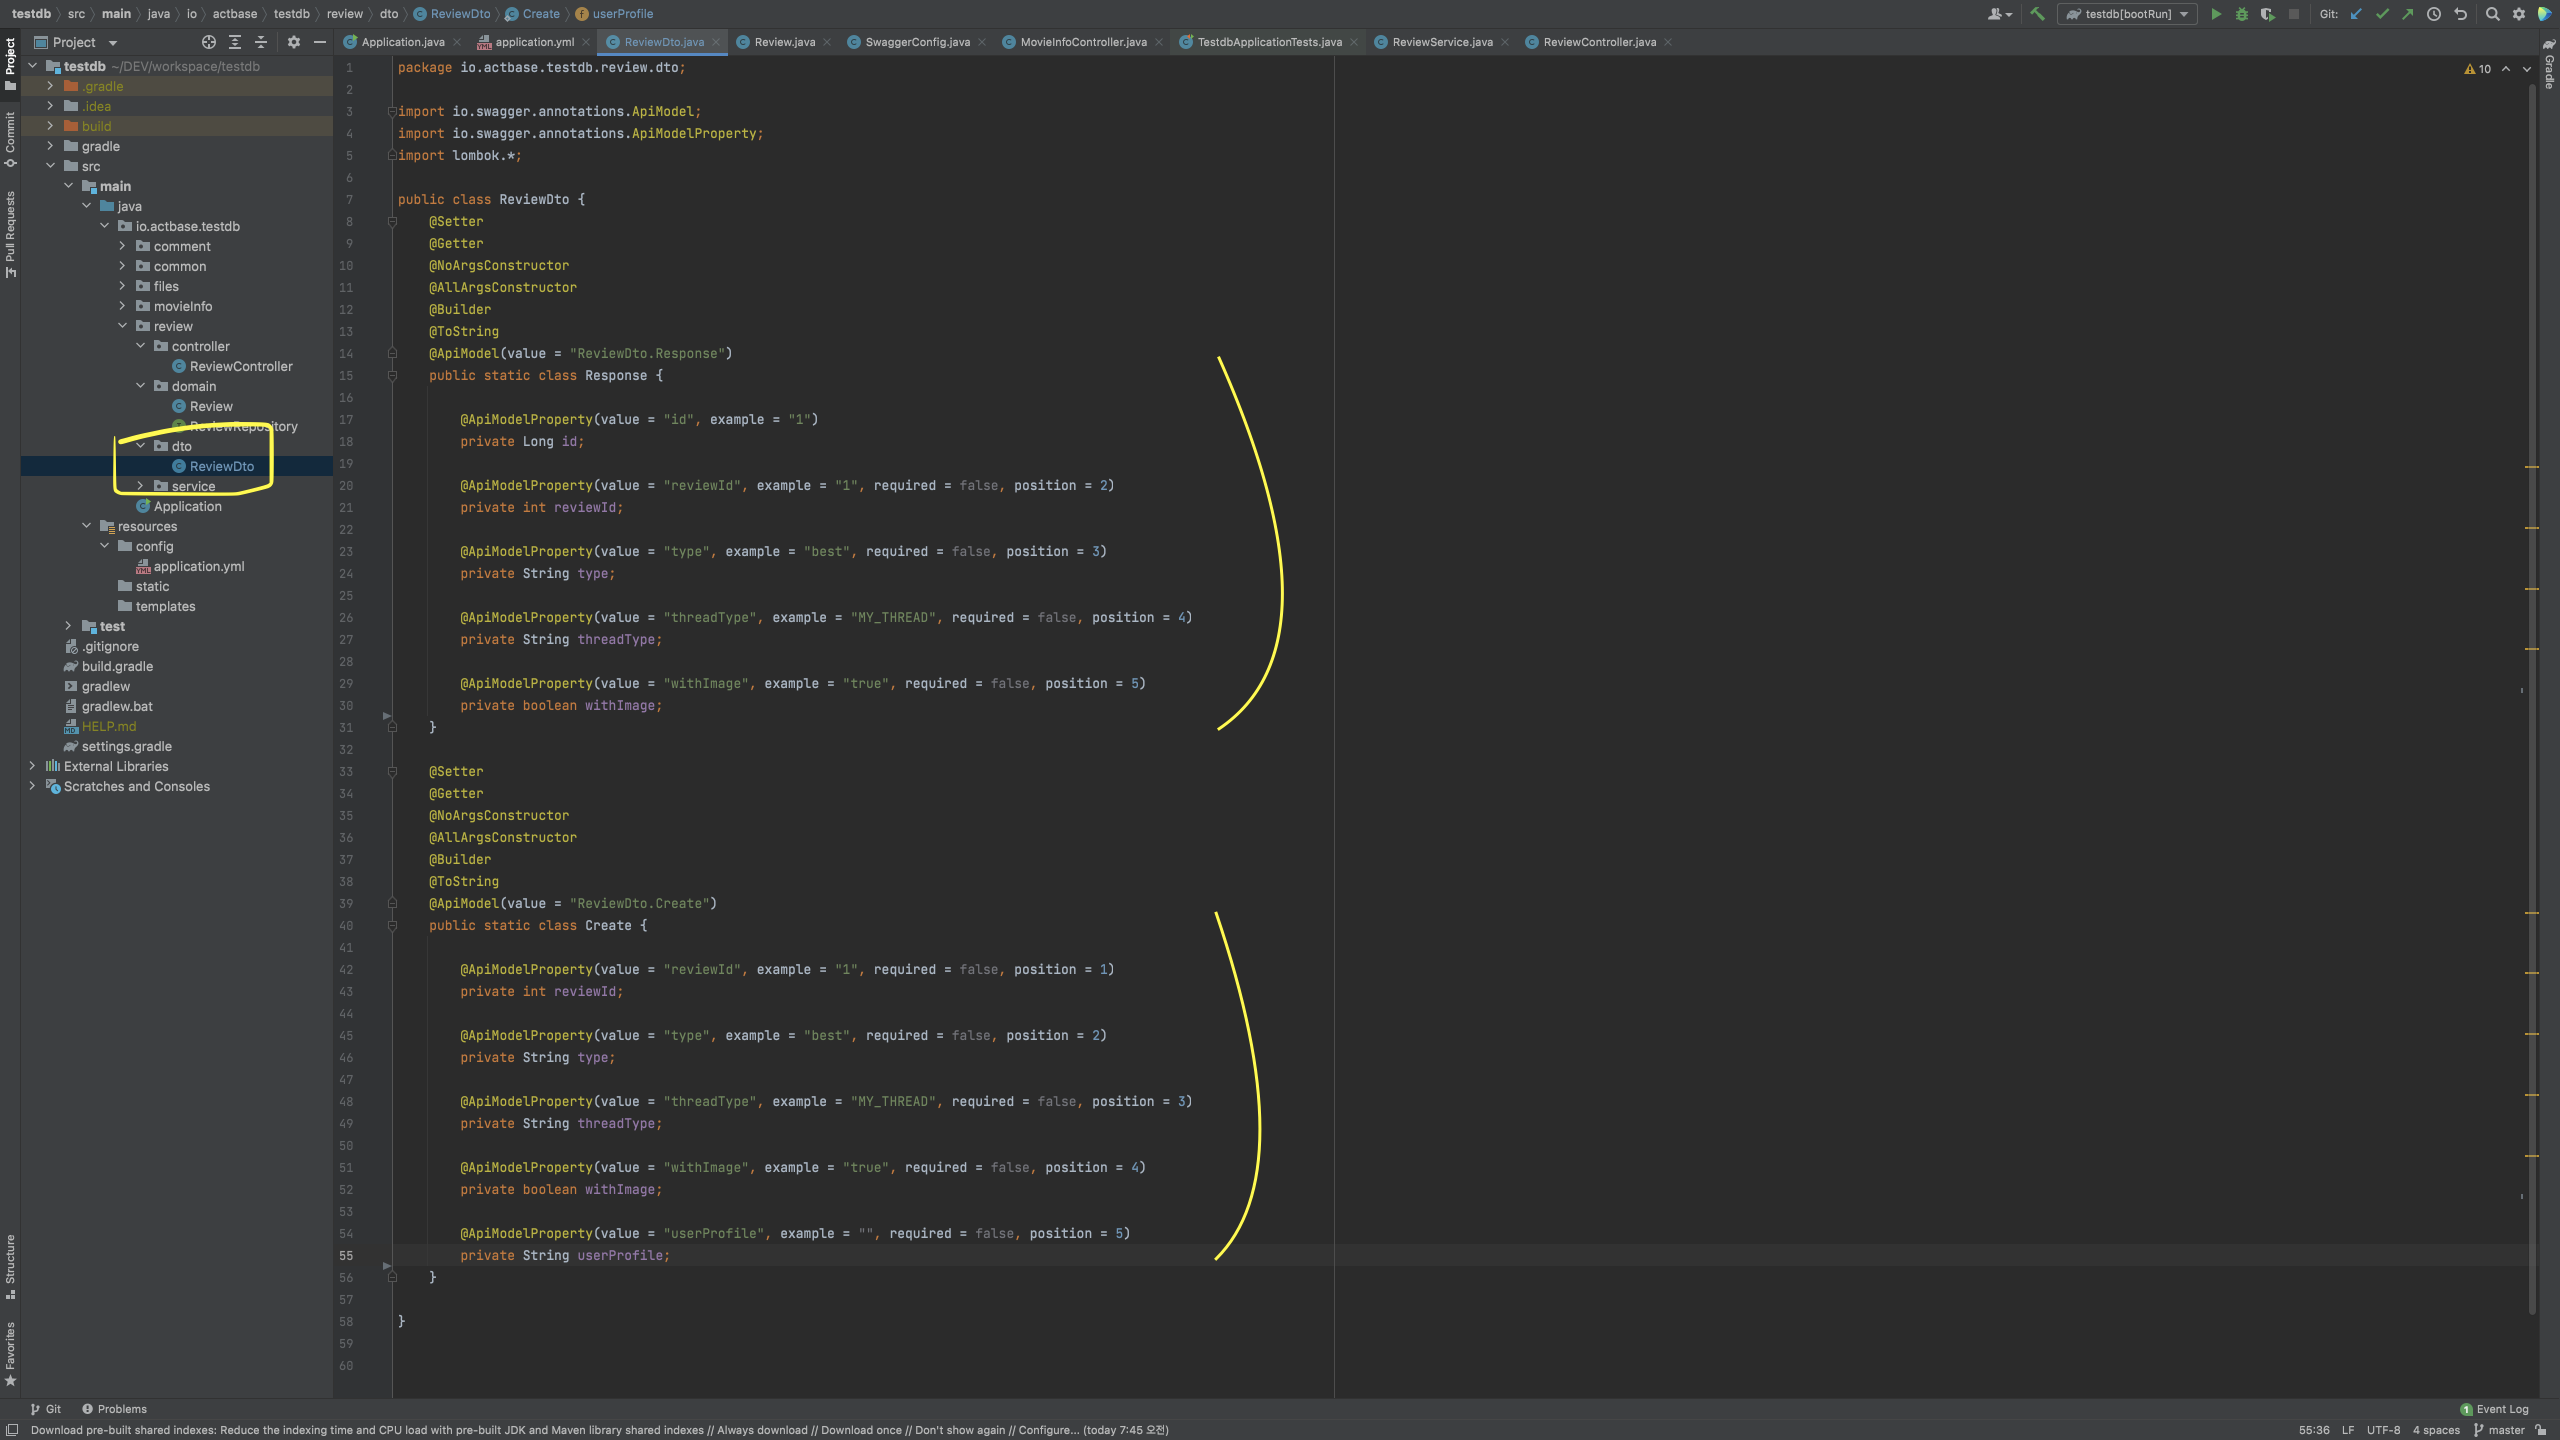
Task: Open Search Everywhere with the magnifier icon
Action: pyautogui.click(x=2492, y=14)
